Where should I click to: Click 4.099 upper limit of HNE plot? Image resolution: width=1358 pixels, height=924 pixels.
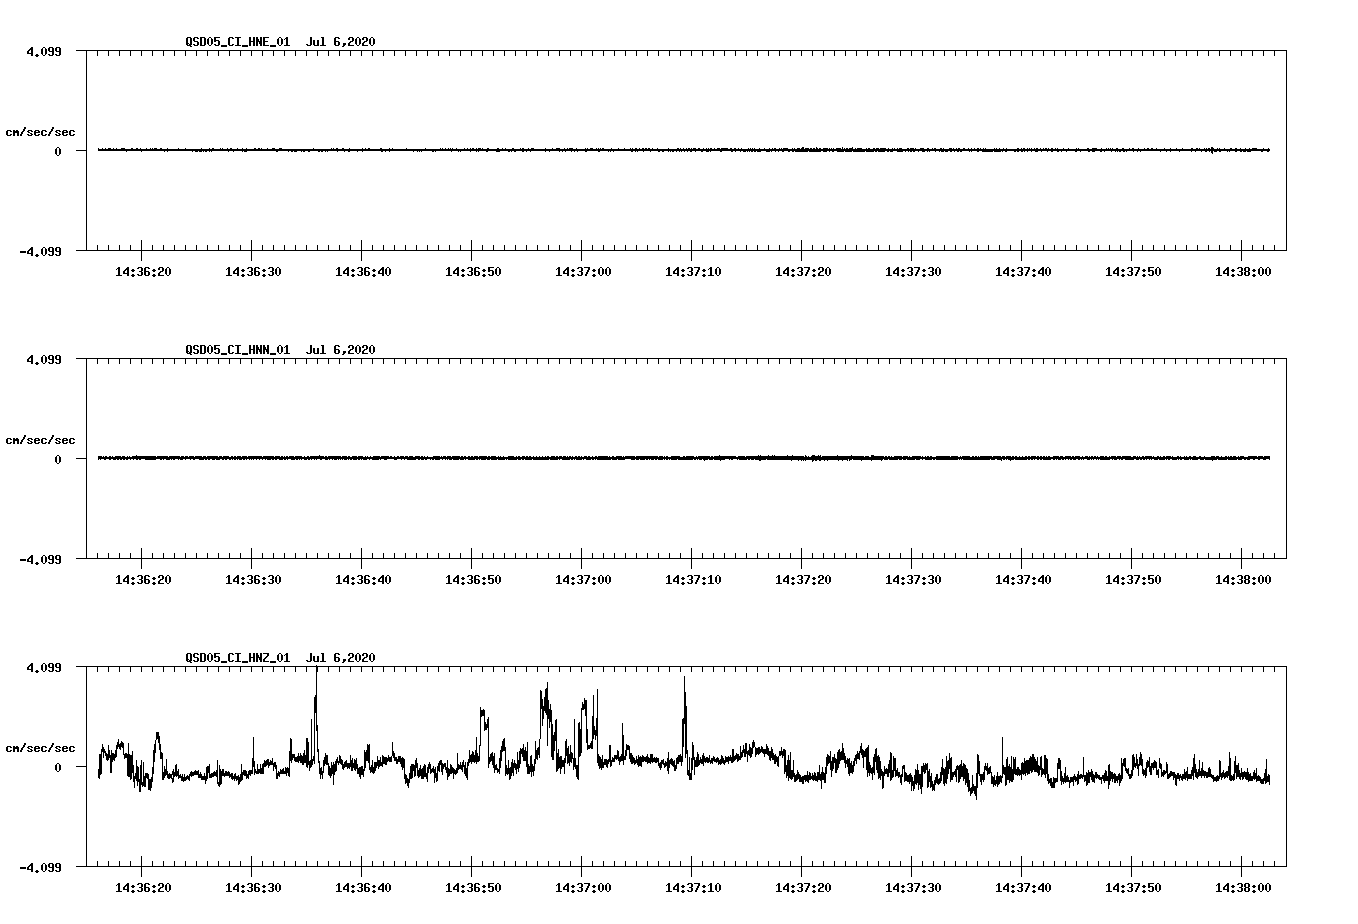[x=43, y=51]
